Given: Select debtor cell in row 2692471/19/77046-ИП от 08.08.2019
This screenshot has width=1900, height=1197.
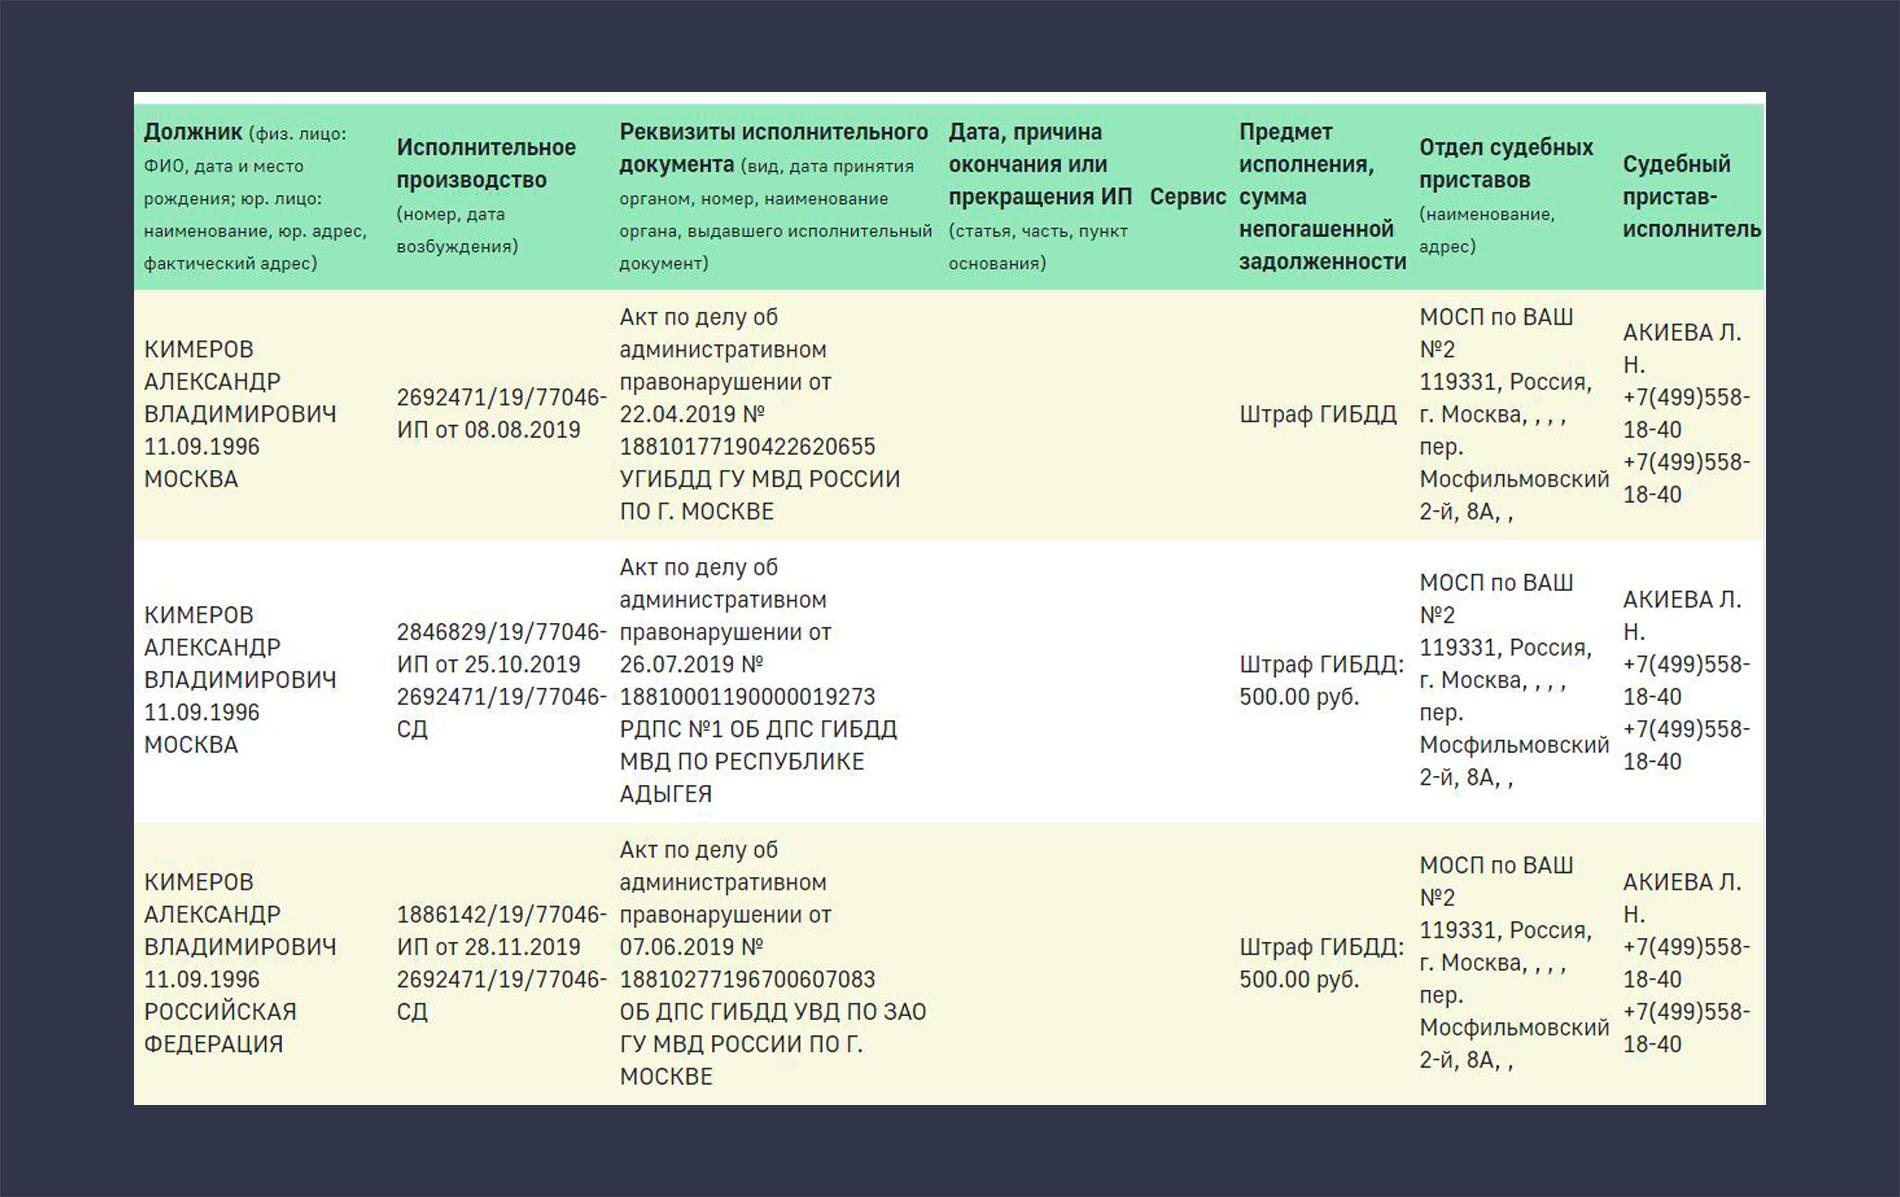Looking at the screenshot, I should [x=240, y=414].
